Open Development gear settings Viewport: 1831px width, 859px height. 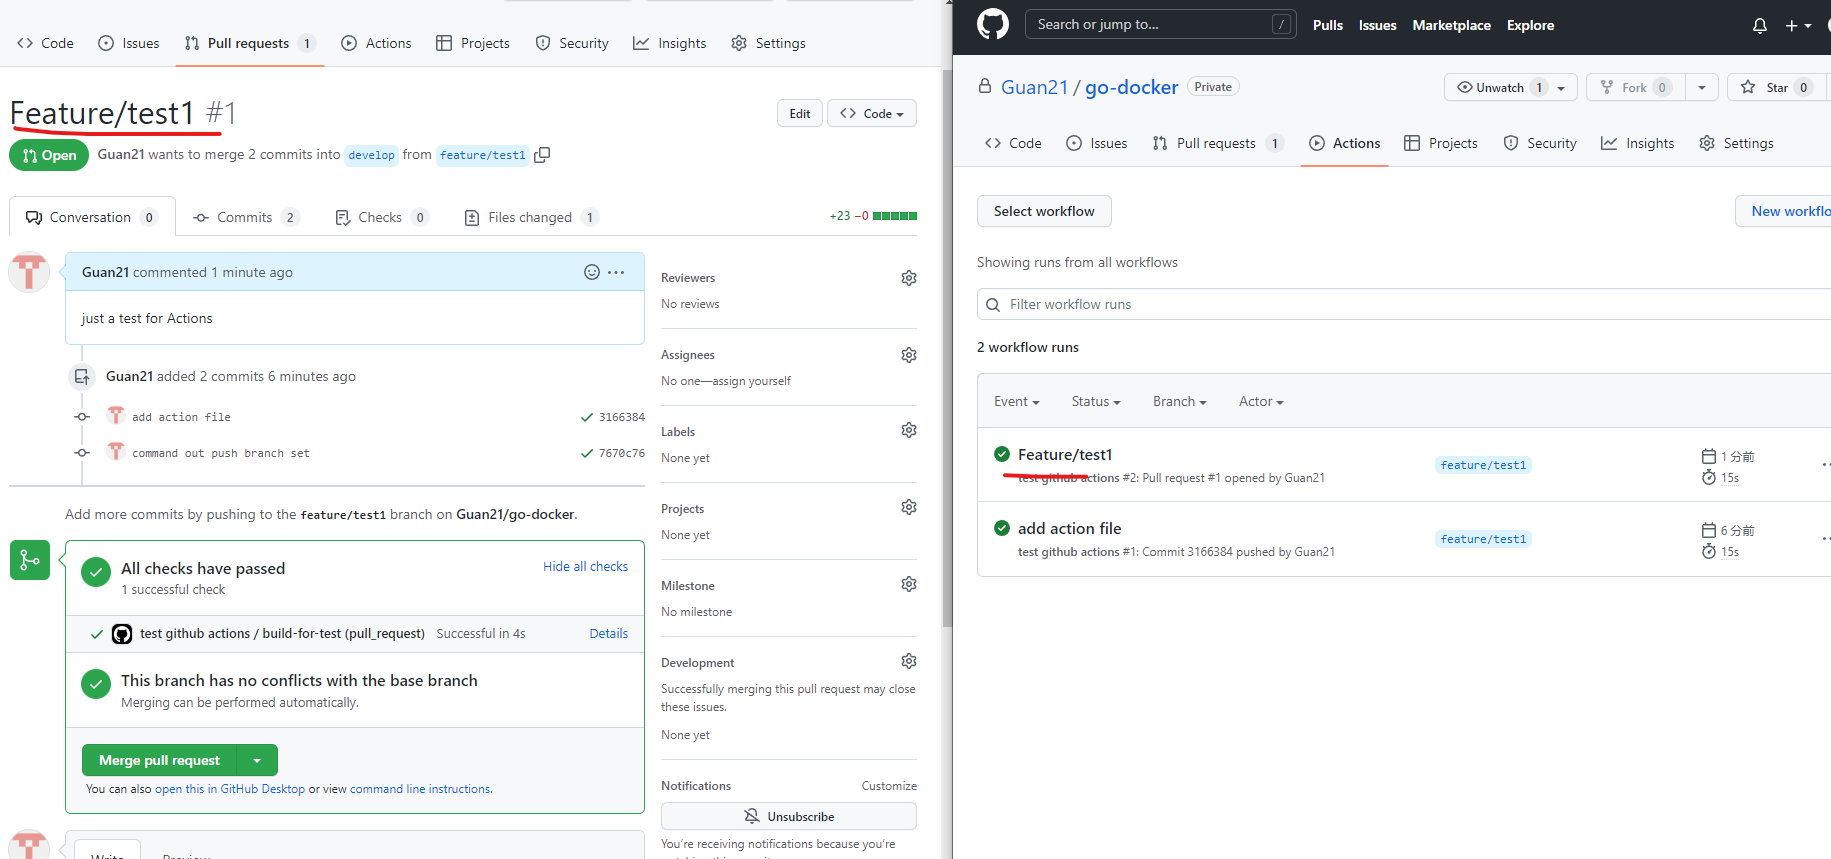click(x=909, y=661)
